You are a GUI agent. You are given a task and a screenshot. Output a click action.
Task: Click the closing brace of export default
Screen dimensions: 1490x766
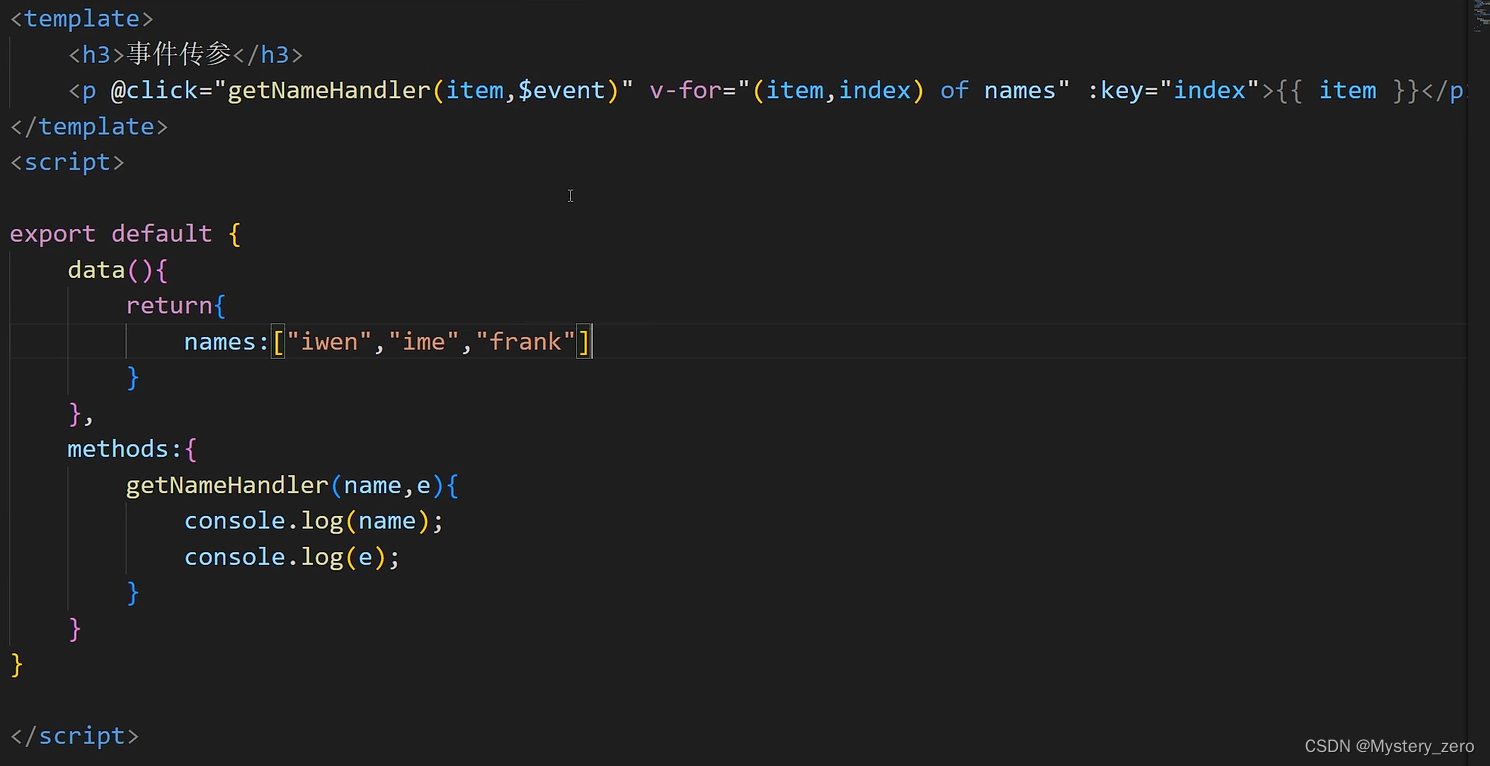pyautogui.click(x=16, y=664)
